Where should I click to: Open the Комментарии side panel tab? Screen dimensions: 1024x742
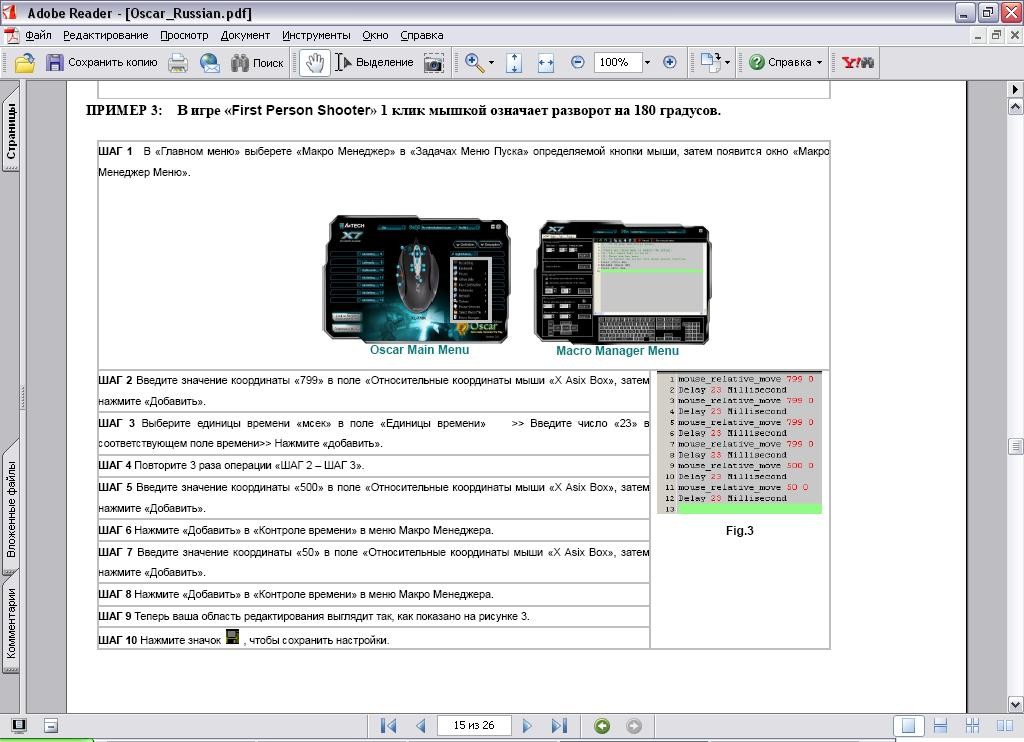pyautogui.click(x=11, y=622)
